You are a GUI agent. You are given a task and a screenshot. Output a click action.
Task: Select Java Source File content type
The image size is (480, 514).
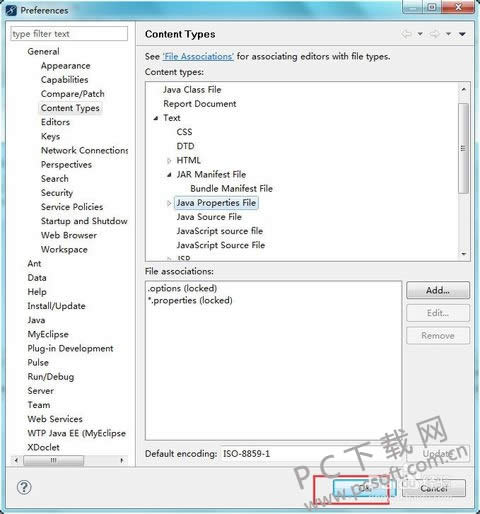209,217
